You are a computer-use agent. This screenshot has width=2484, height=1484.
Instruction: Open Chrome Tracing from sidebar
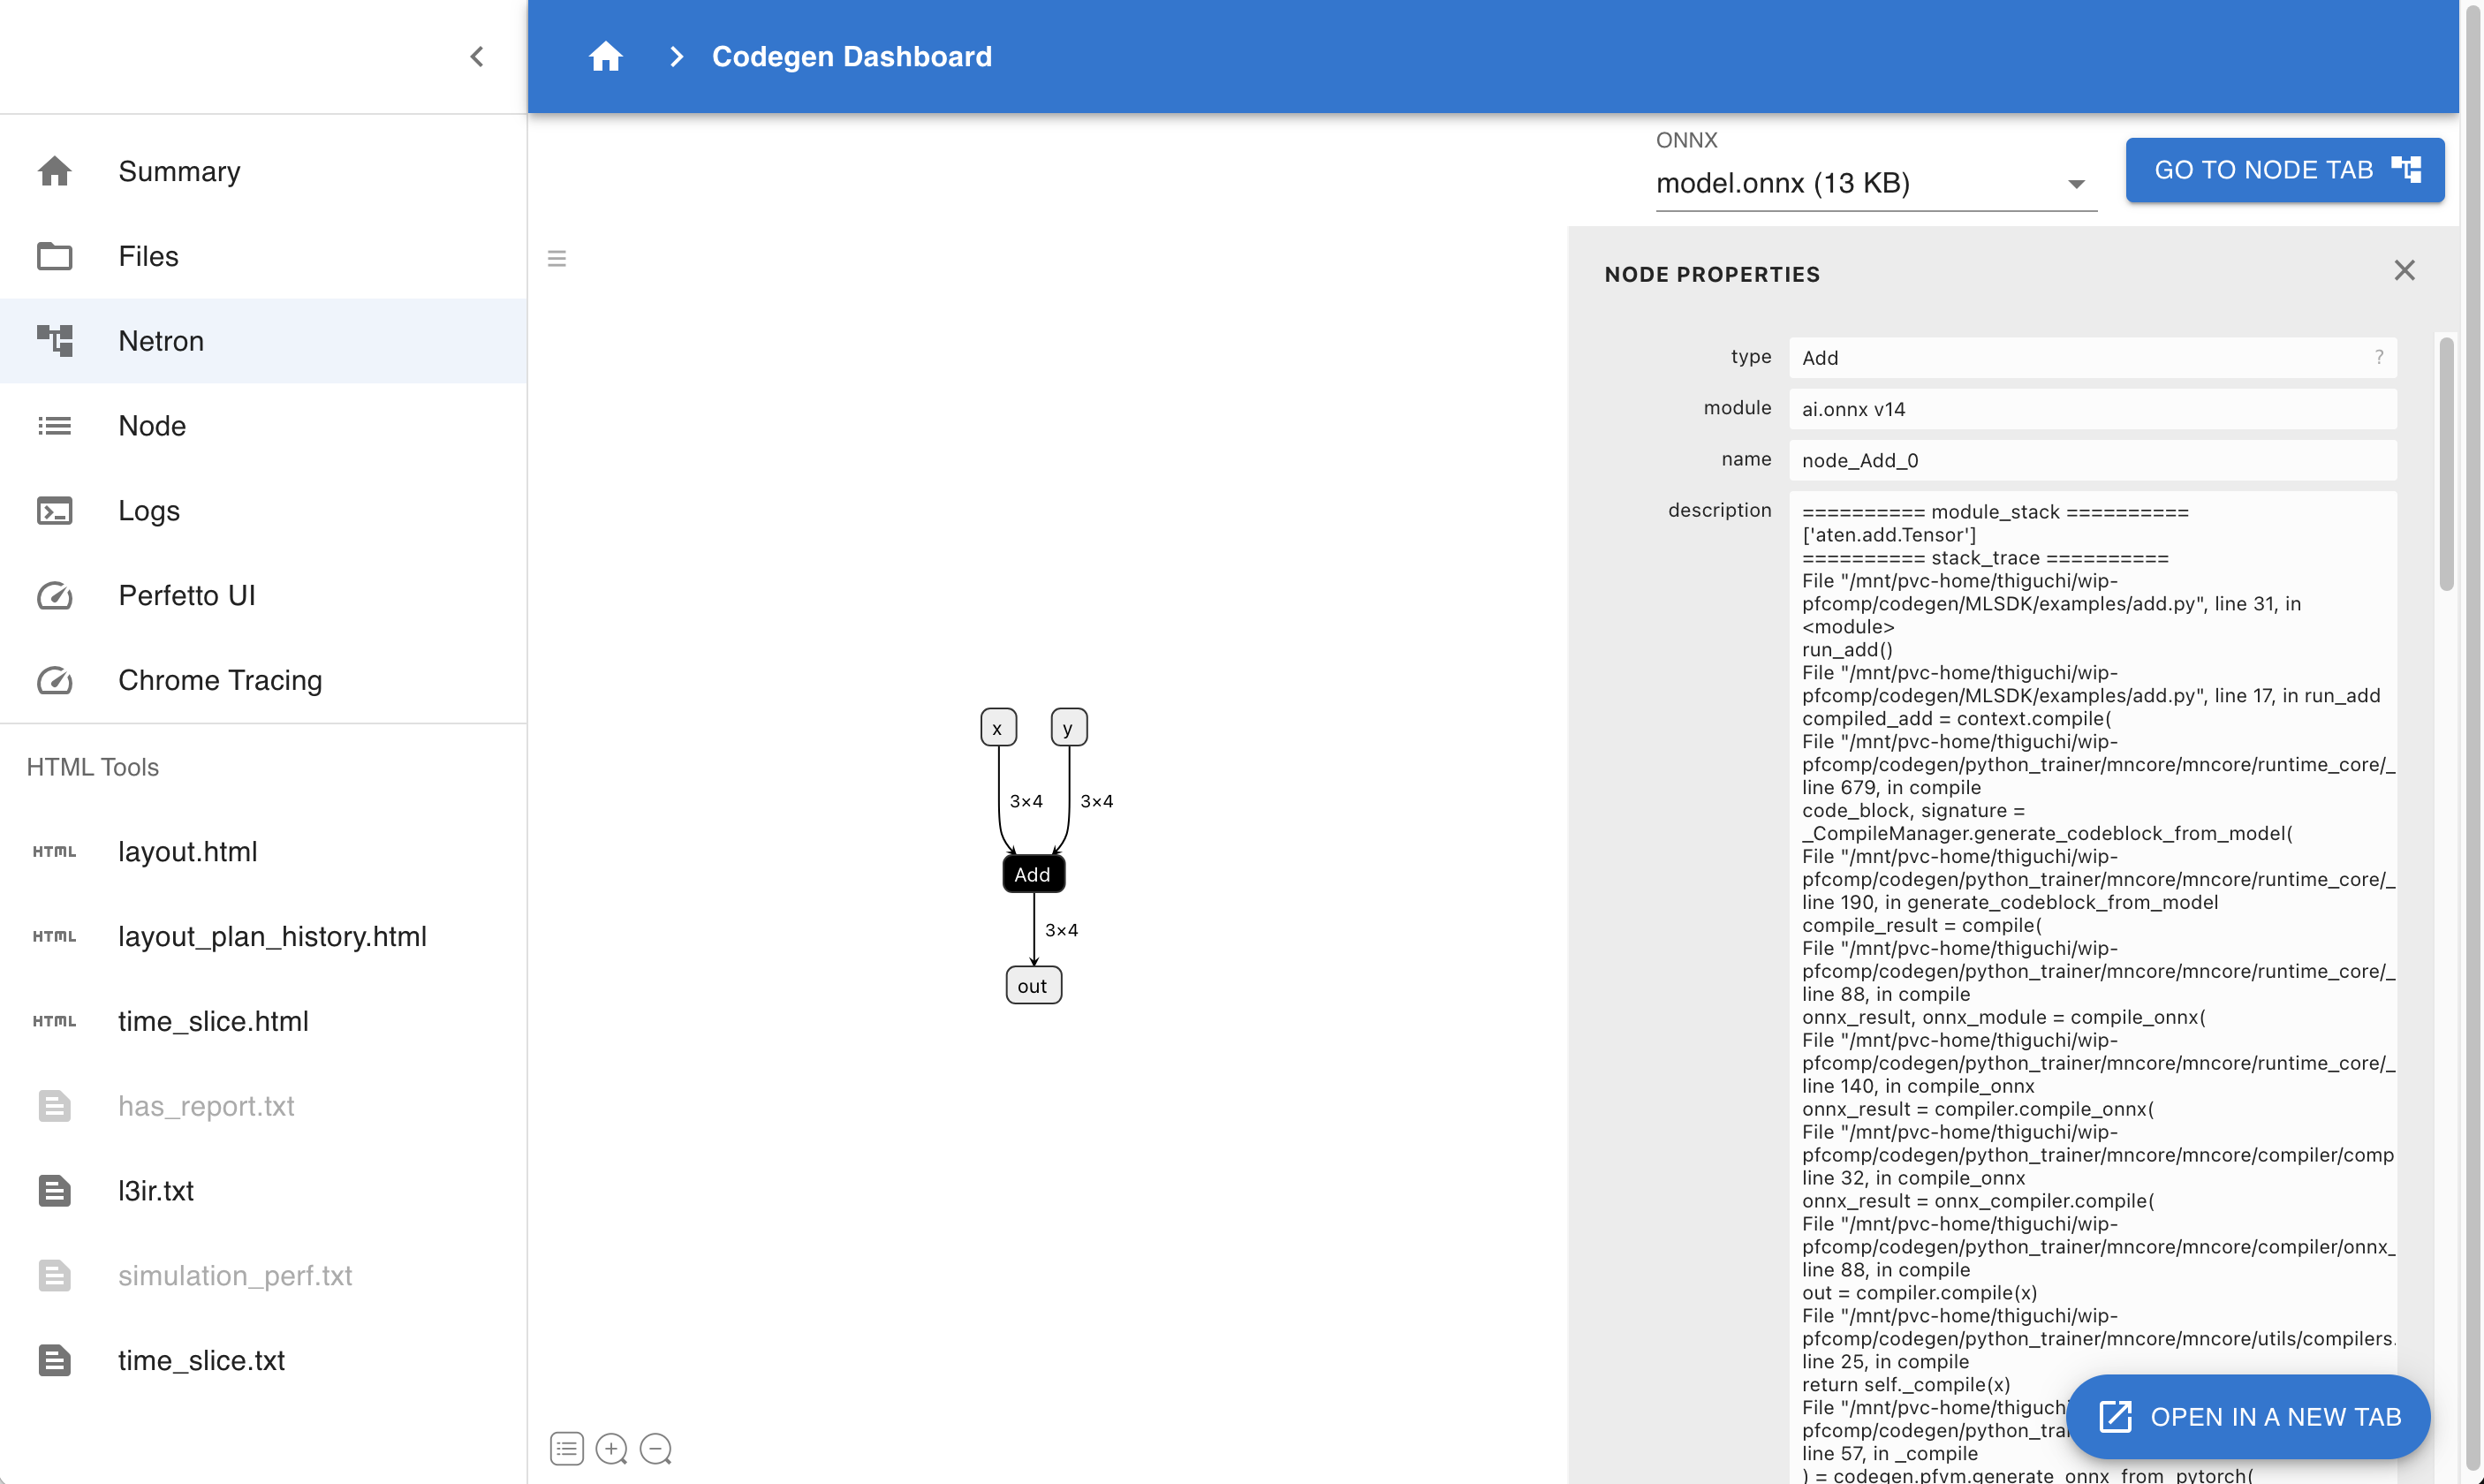click(x=219, y=680)
